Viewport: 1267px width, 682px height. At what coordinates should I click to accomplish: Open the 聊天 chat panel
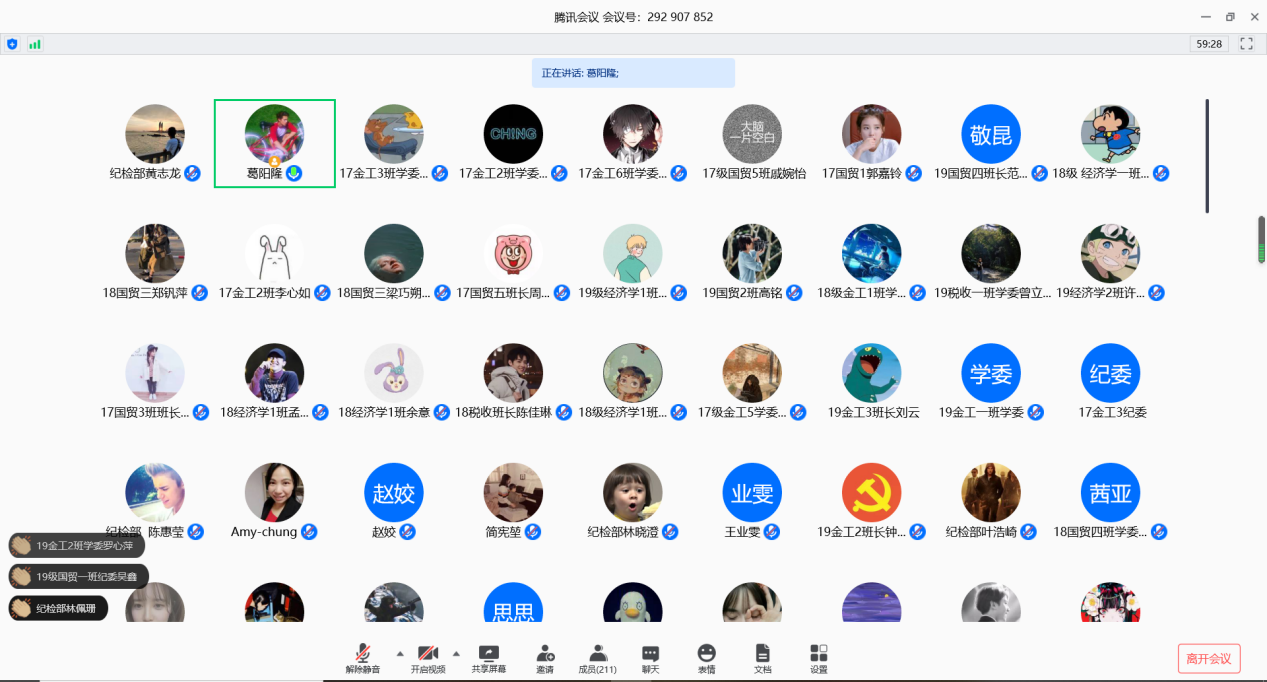point(650,658)
